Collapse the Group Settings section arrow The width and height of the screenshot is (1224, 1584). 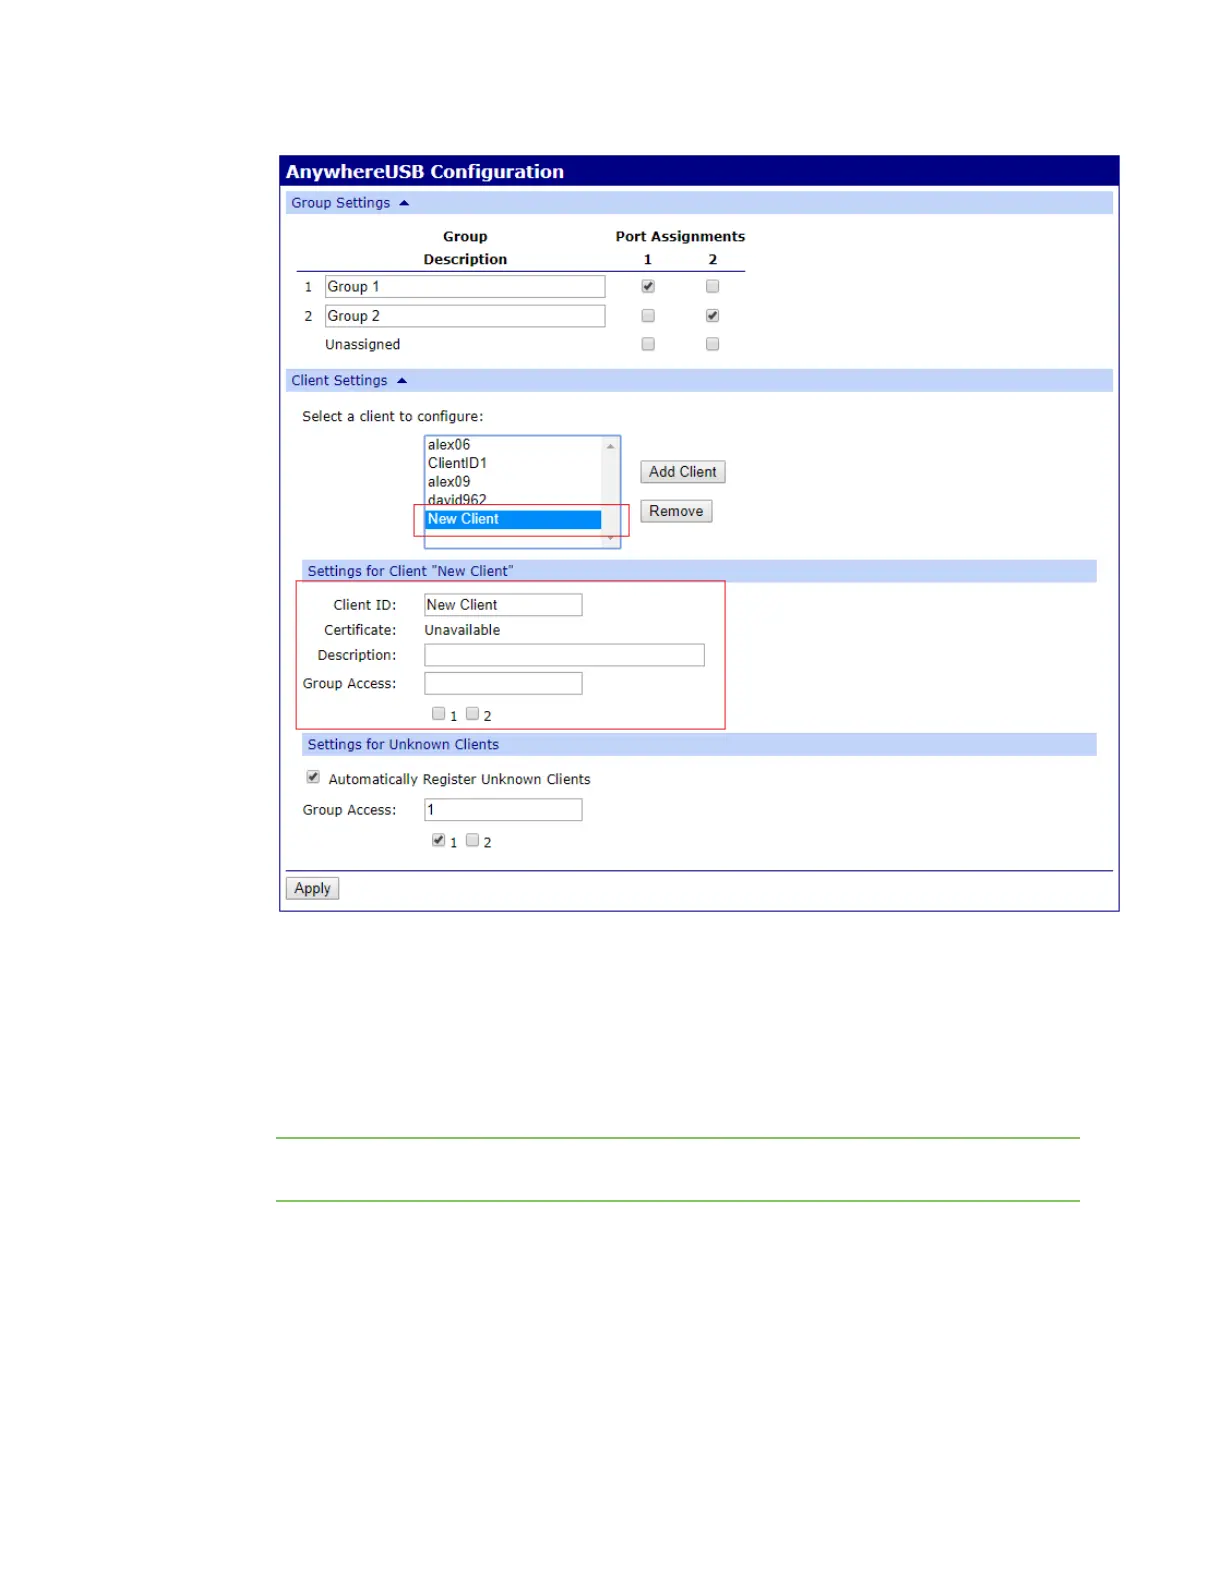click(404, 203)
